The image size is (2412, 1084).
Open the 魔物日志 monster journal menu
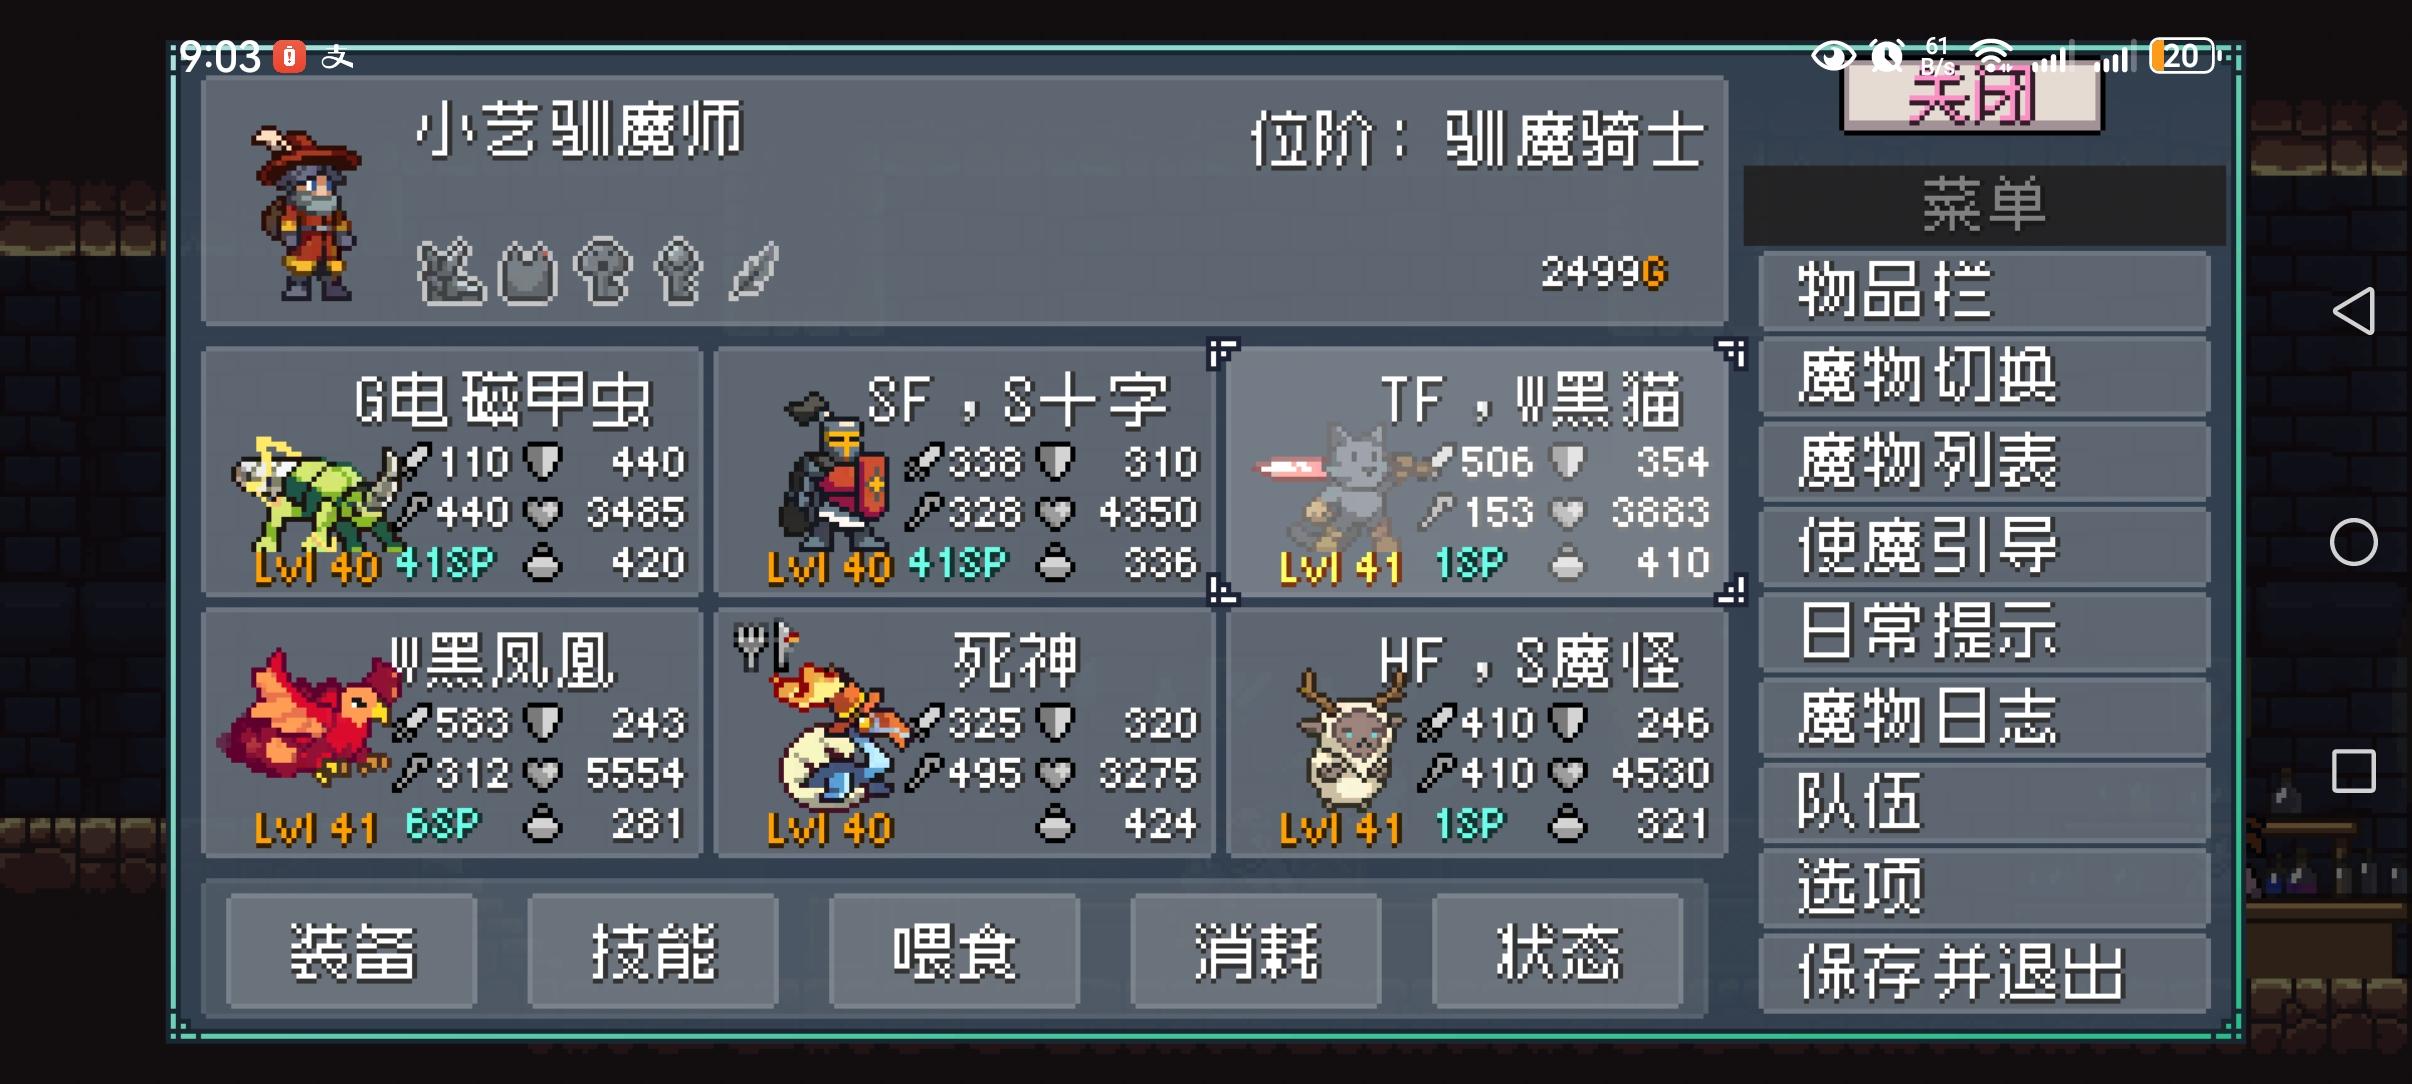1984,717
